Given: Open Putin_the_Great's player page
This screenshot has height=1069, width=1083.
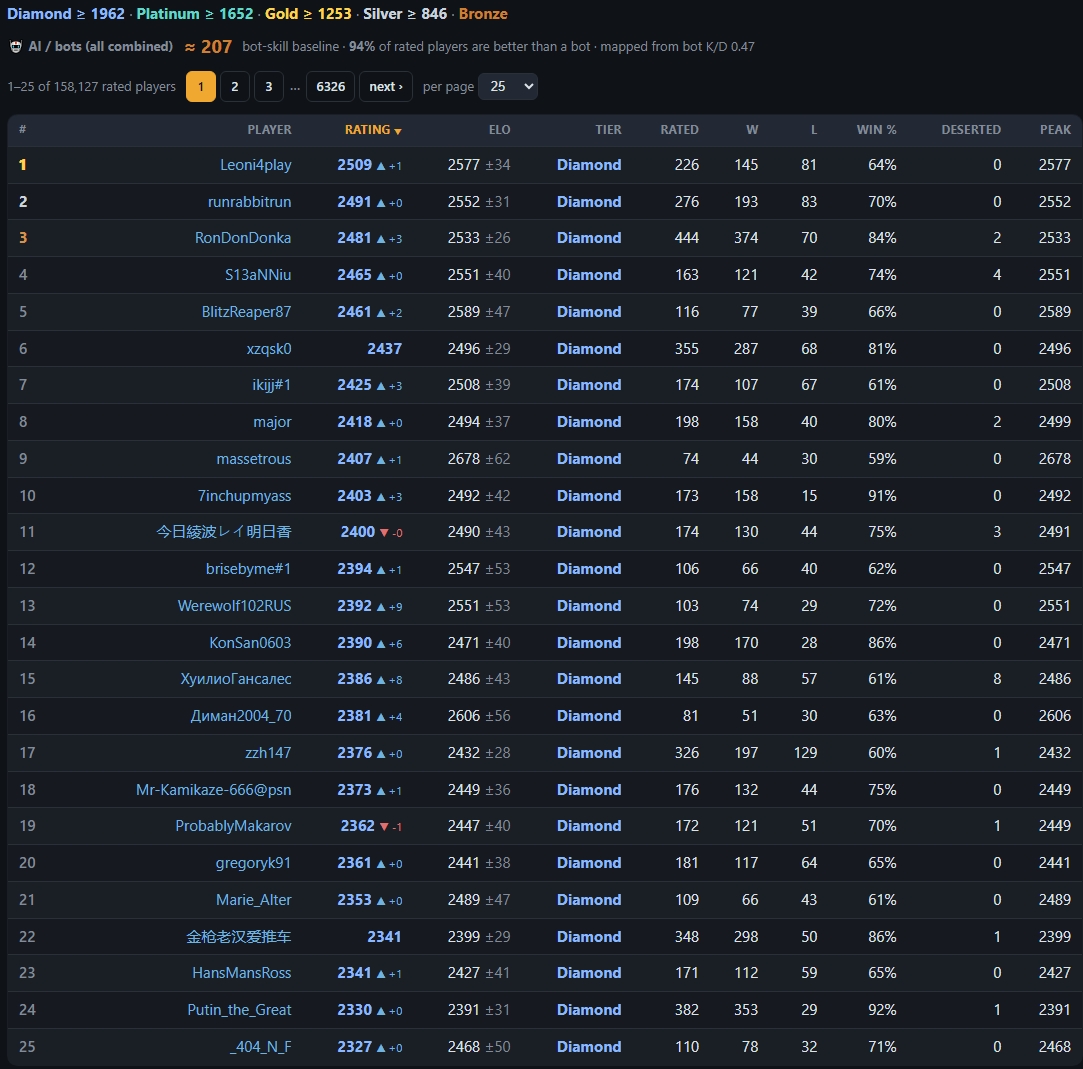Looking at the screenshot, I should (x=239, y=1010).
